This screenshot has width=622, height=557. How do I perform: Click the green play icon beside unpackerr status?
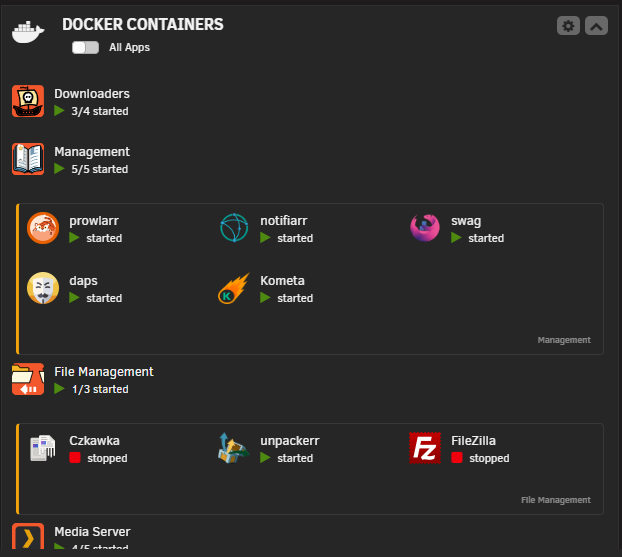click(x=265, y=458)
